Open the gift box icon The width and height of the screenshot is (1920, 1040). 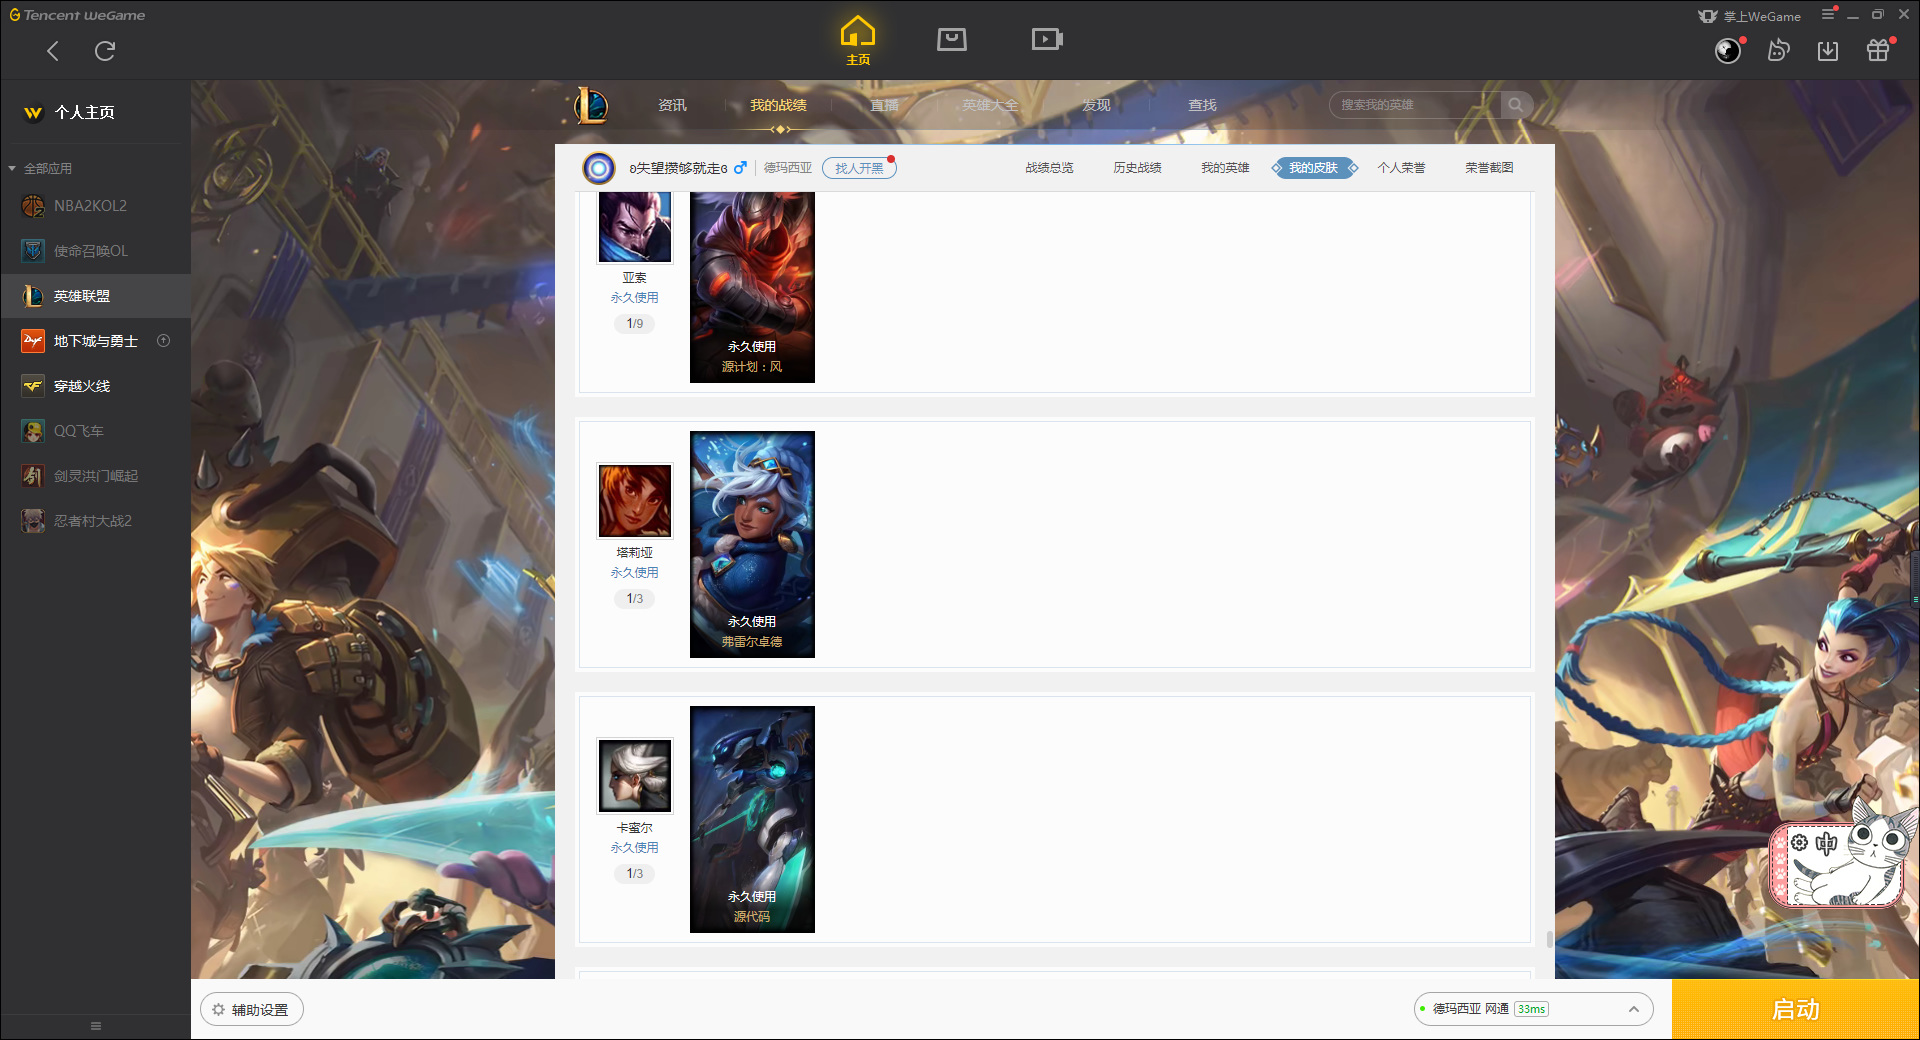click(1878, 51)
